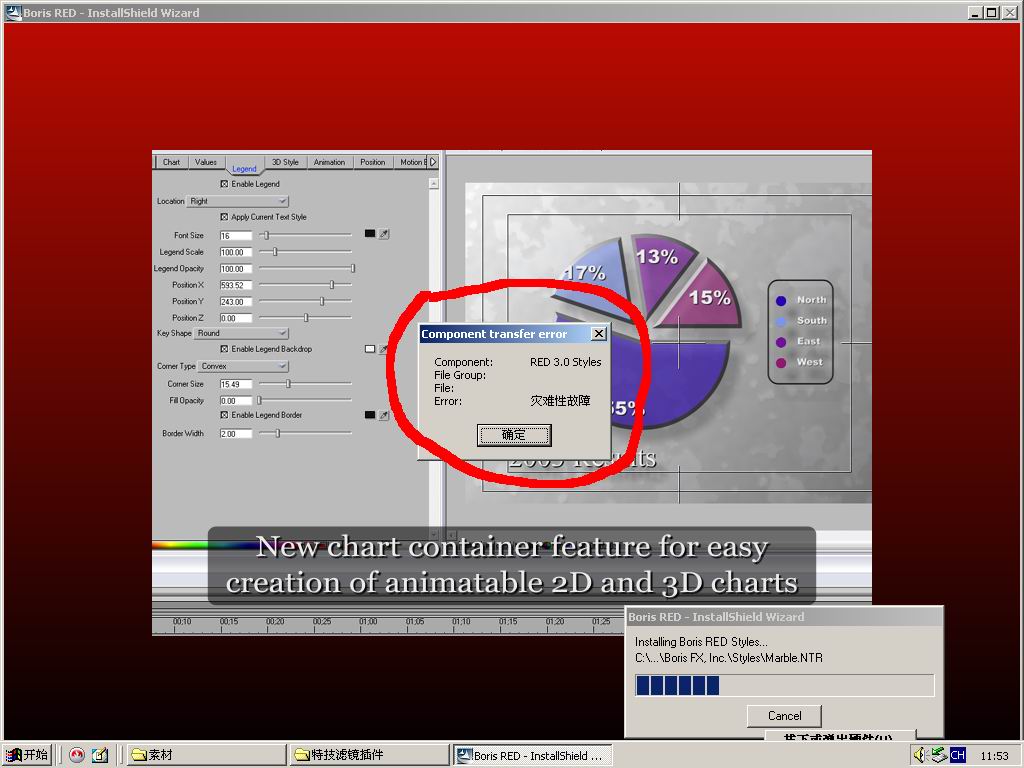Click the Fill Opacity slider handle

pos(259,400)
